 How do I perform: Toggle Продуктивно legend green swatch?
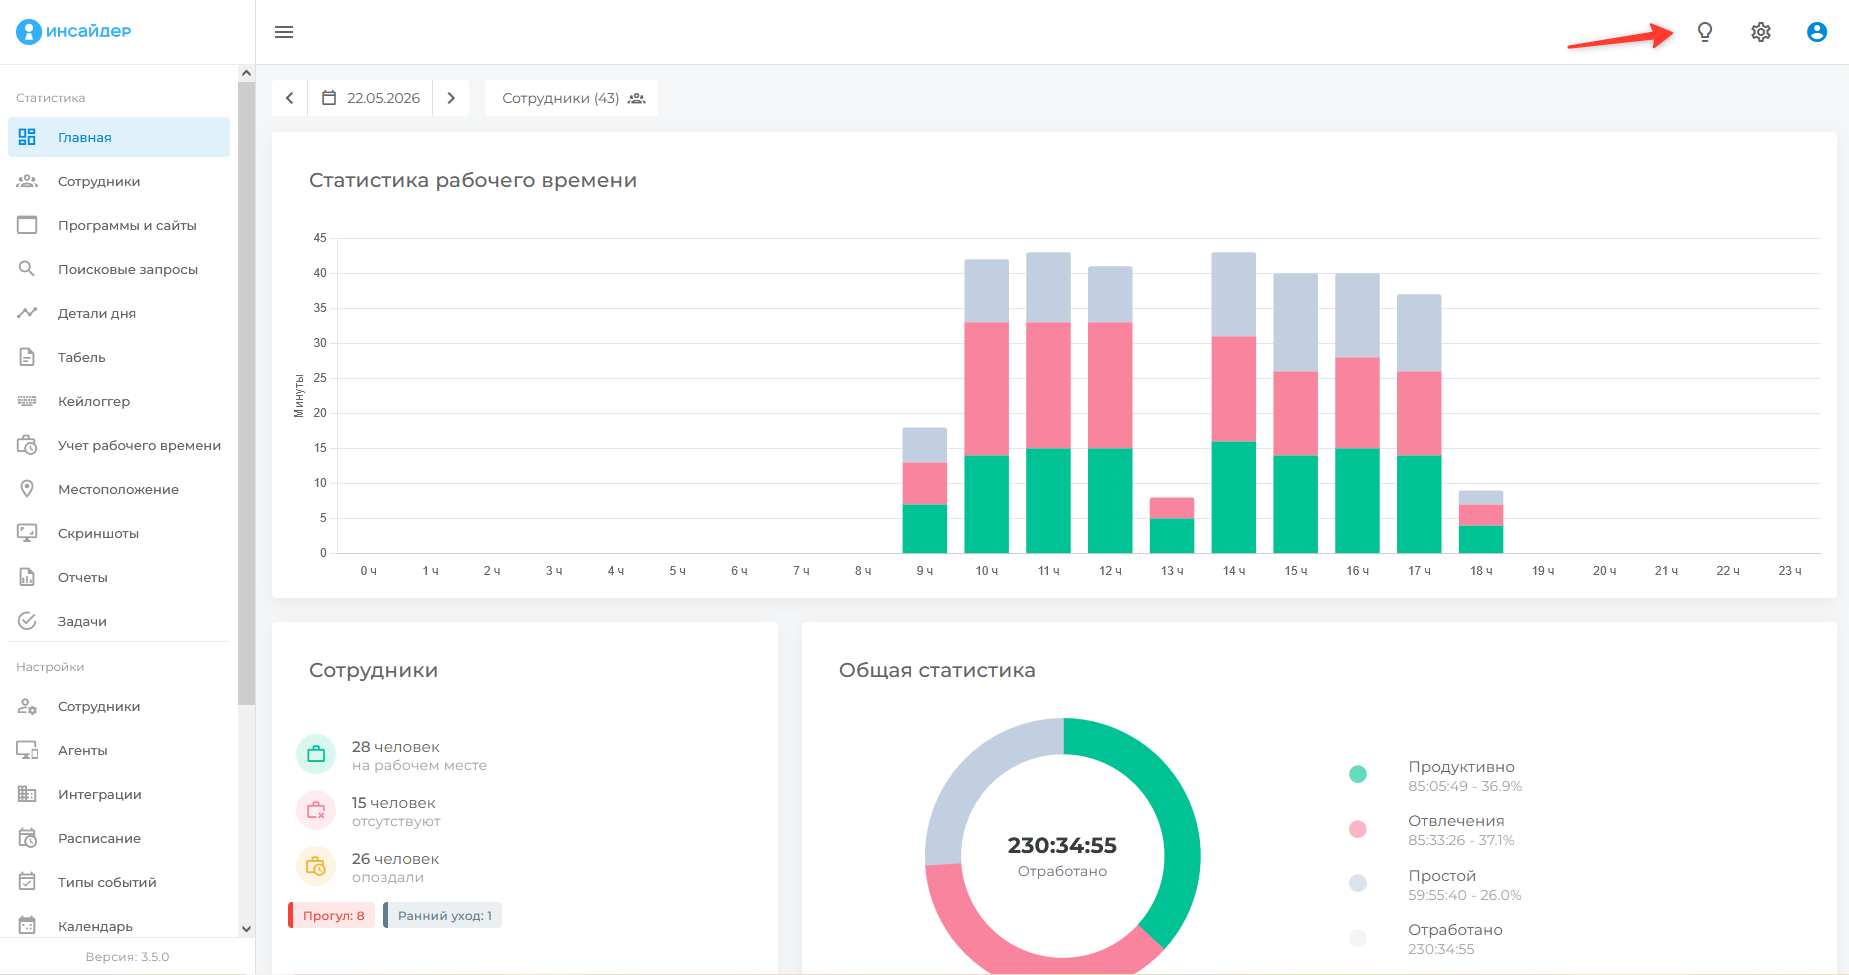tap(1358, 774)
